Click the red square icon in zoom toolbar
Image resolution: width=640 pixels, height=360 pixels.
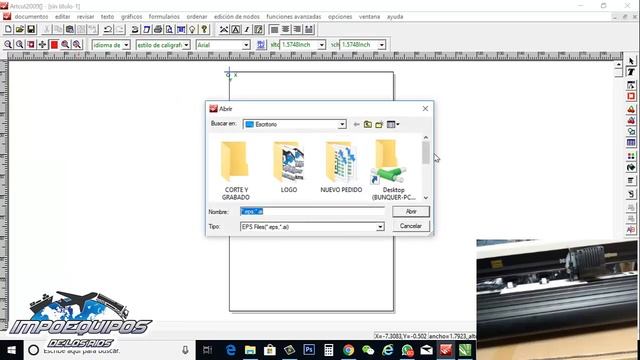tap(54, 44)
